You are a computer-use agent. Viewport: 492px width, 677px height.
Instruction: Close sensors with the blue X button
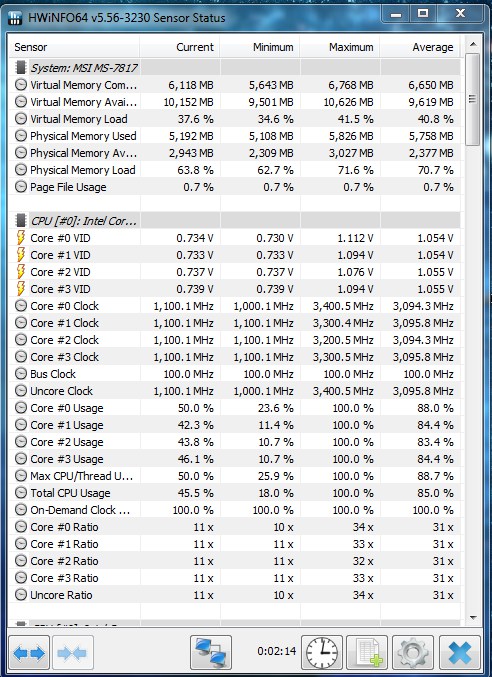click(x=460, y=652)
